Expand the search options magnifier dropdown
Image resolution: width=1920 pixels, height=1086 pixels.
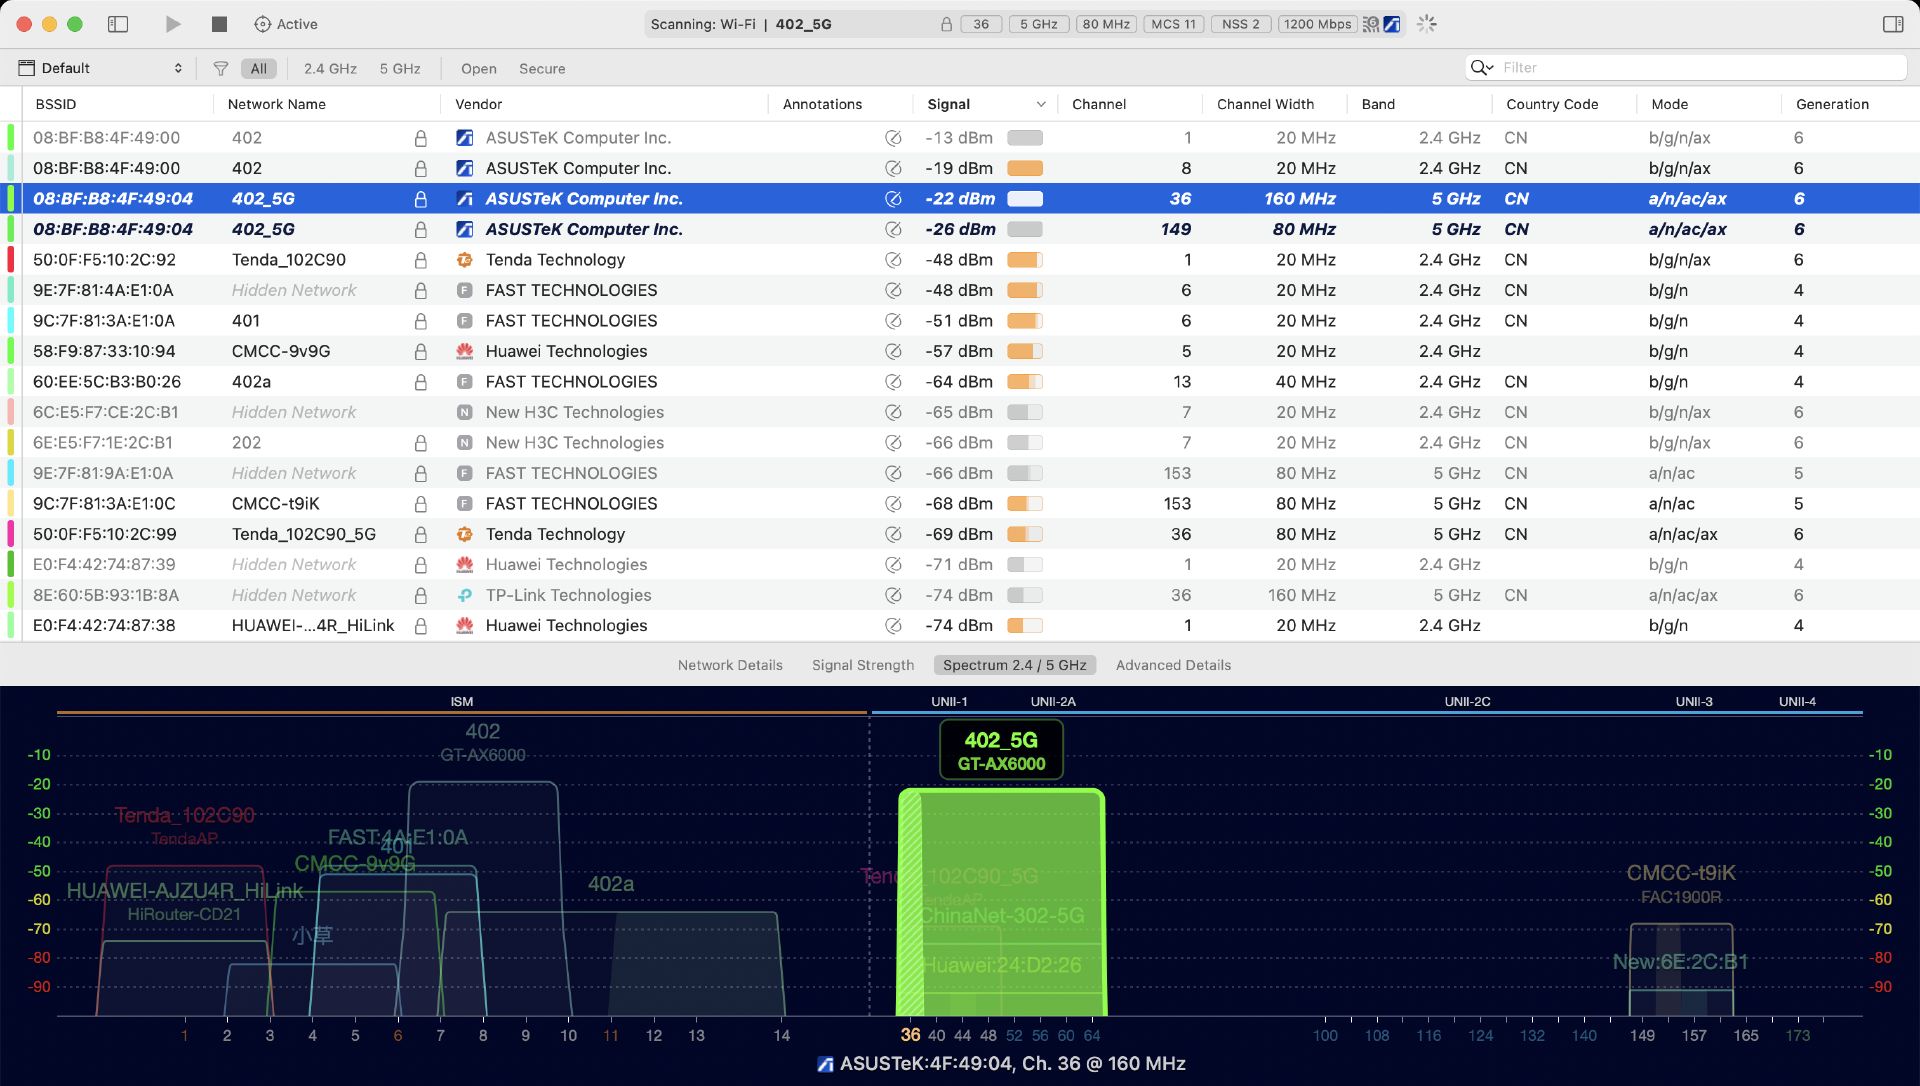point(1481,67)
